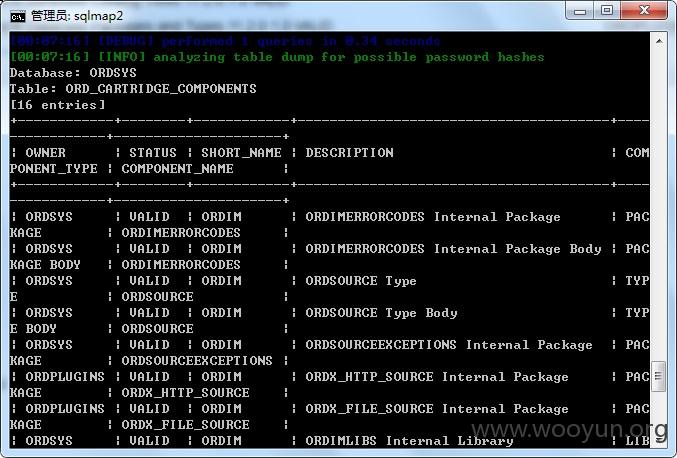Click 'ORDX_HTTP_SOURCE Internal Package' description

pos(437,377)
